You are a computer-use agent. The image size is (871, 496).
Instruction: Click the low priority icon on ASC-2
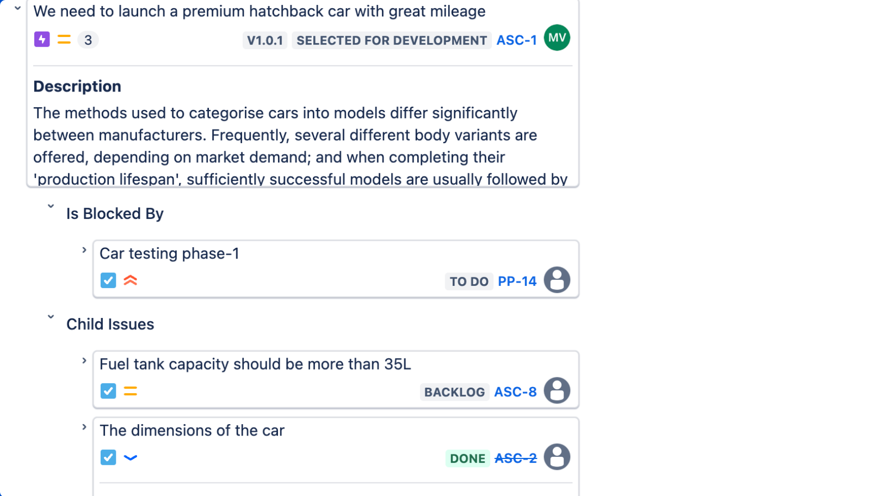130,458
